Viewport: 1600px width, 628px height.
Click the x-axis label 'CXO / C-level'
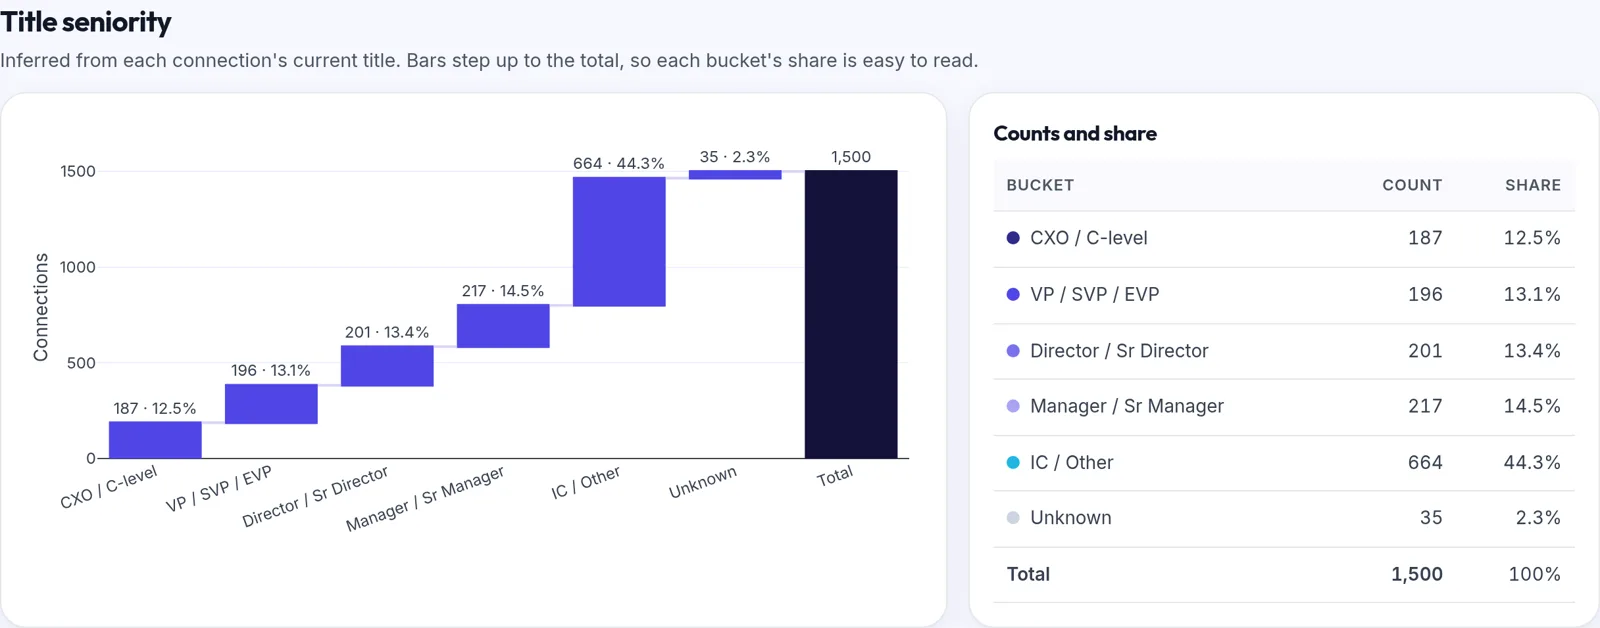pos(109,487)
